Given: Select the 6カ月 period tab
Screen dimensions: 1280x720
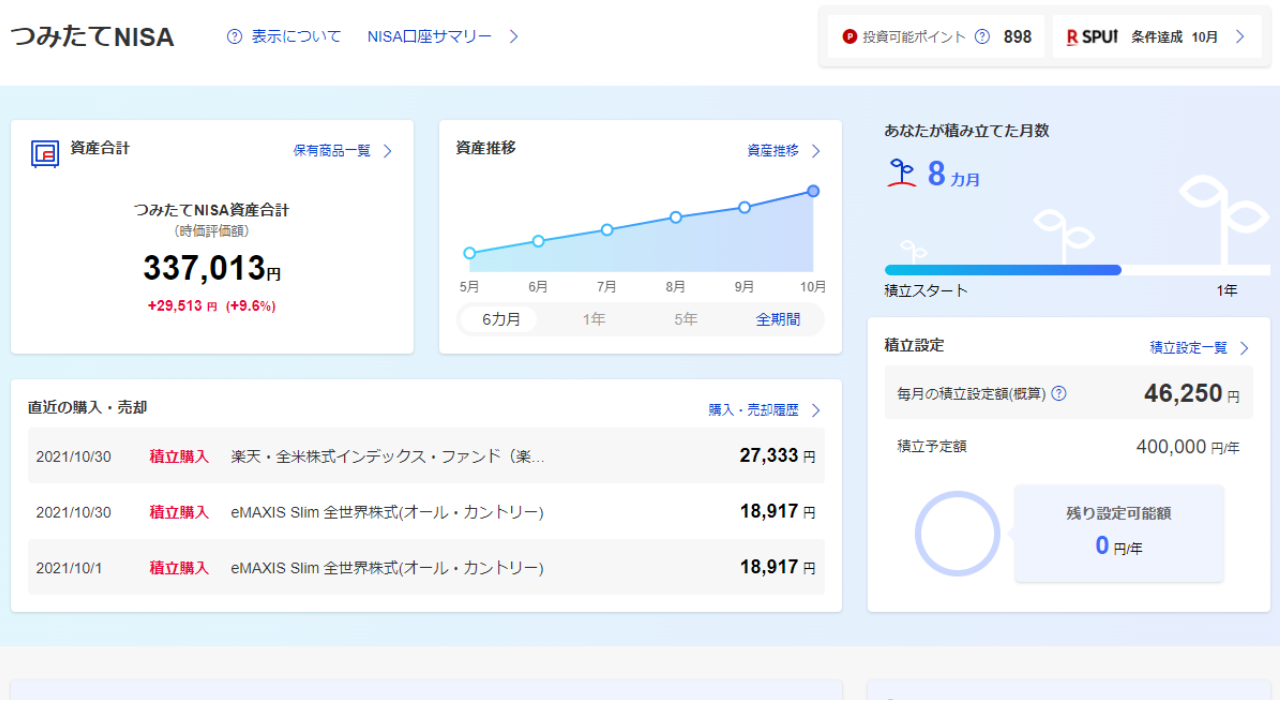Looking at the screenshot, I should pos(501,320).
